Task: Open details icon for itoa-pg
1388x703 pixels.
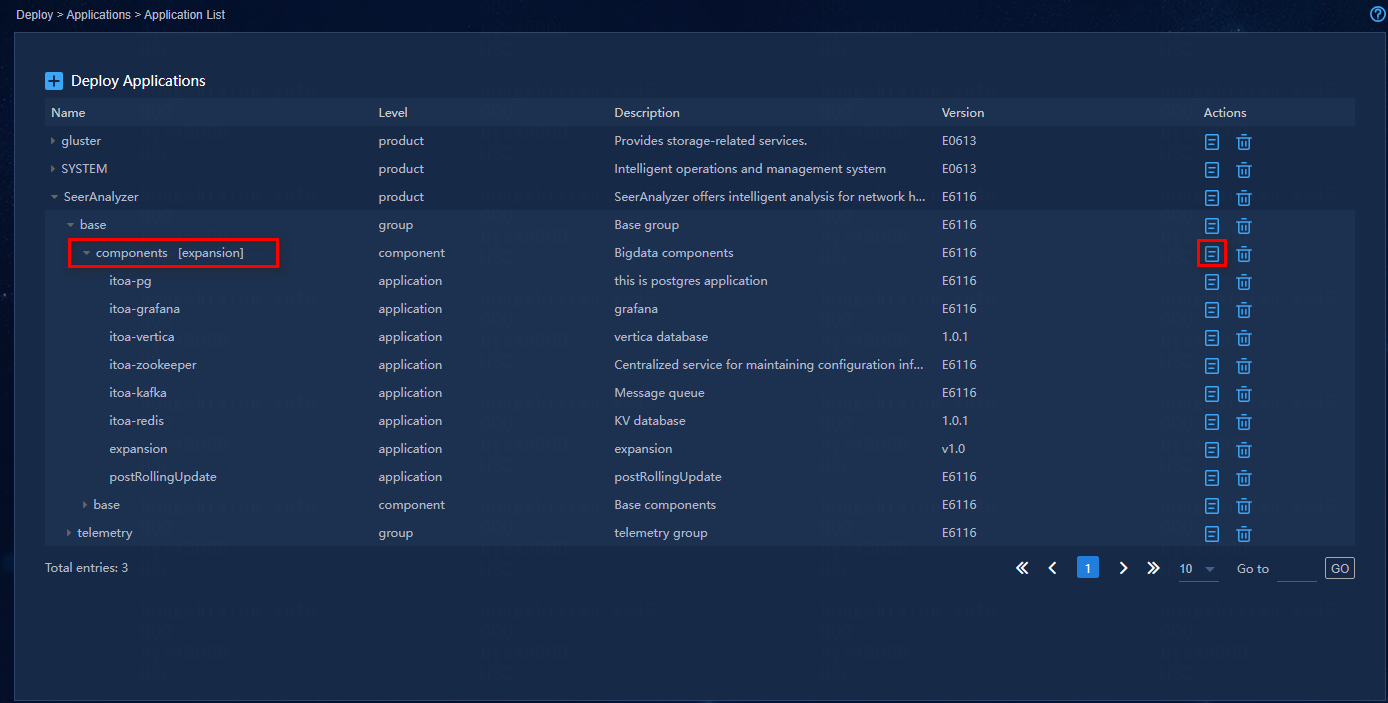Action: coord(1212,282)
